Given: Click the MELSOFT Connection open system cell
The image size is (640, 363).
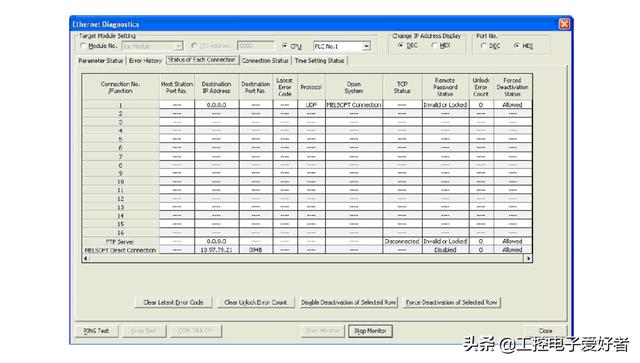Looking at the screenshot, I should tap(354, 105).
